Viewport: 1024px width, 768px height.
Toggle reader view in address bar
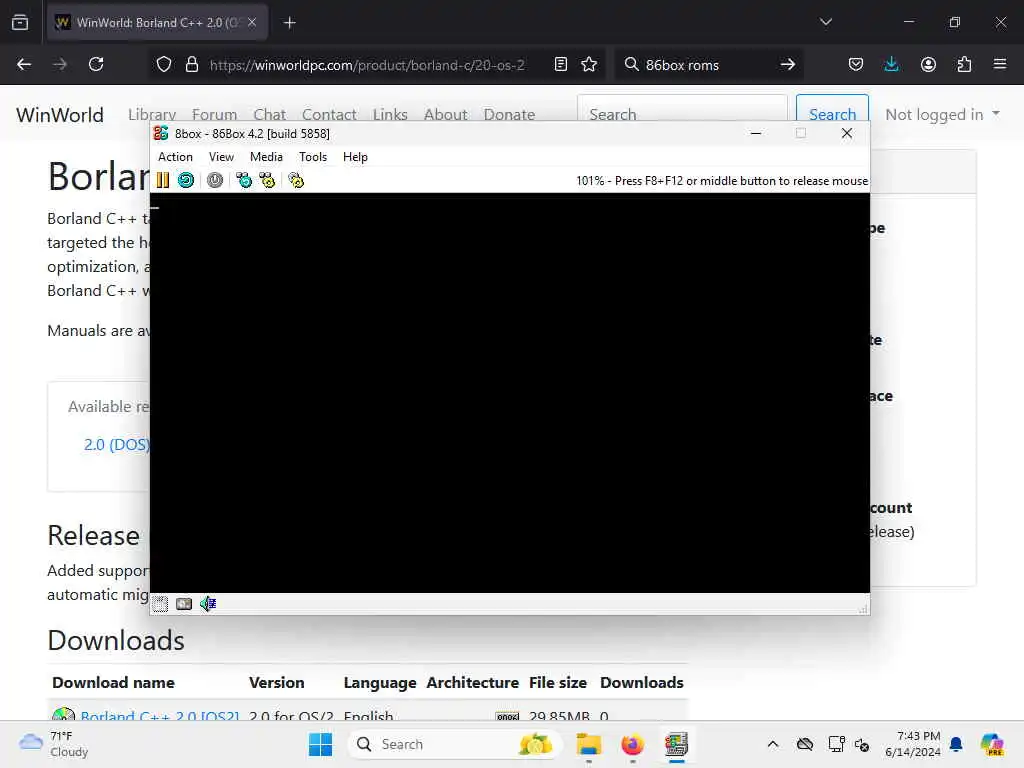coord(560,64)
